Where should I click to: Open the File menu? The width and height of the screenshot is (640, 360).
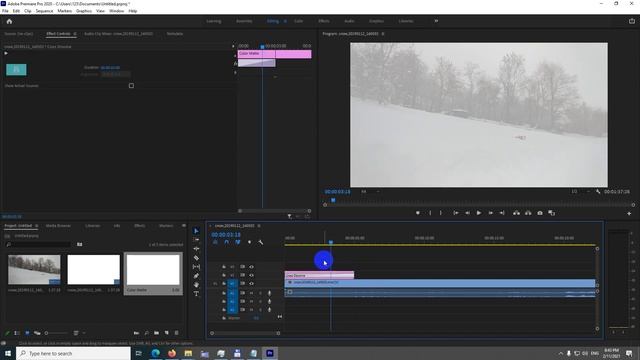(5, 11)
